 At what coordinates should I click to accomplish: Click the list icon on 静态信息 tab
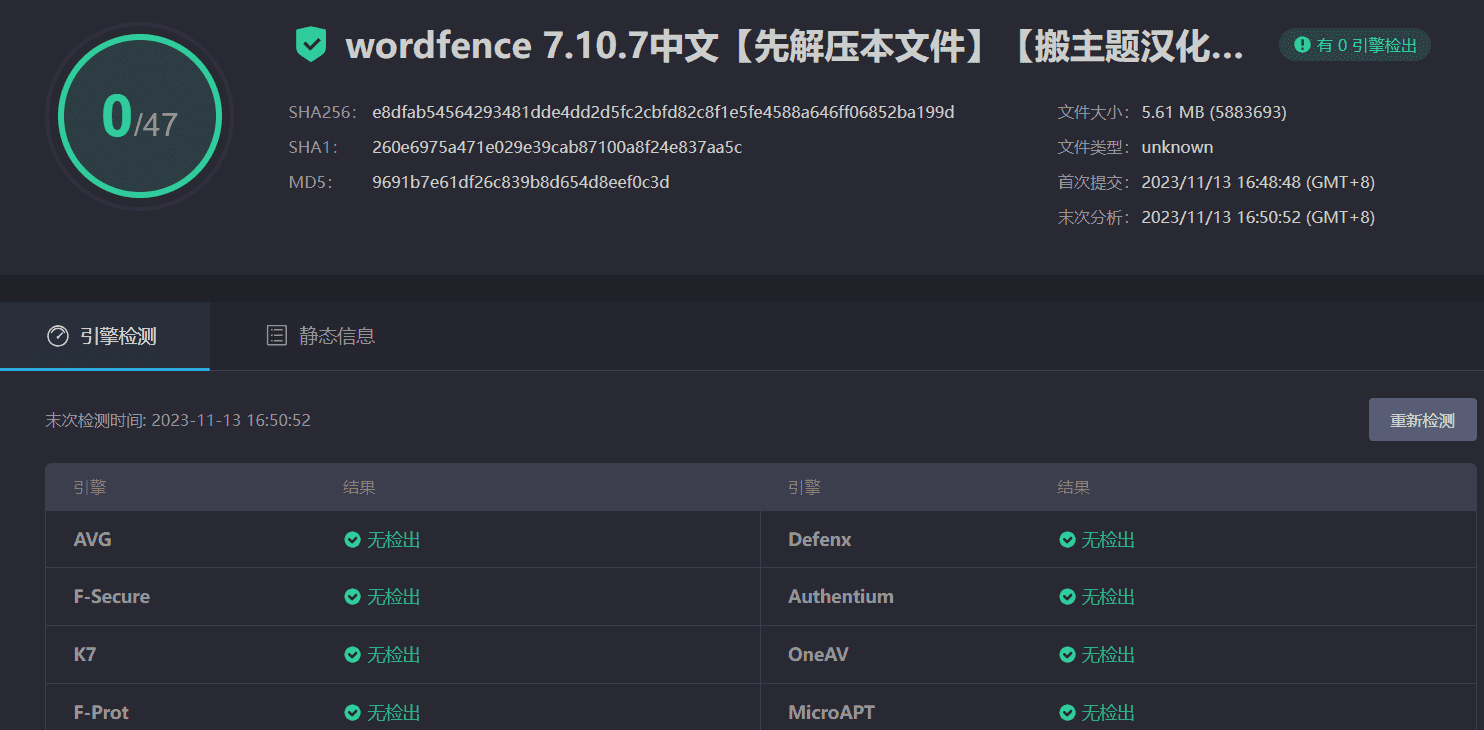pos(277,336)
